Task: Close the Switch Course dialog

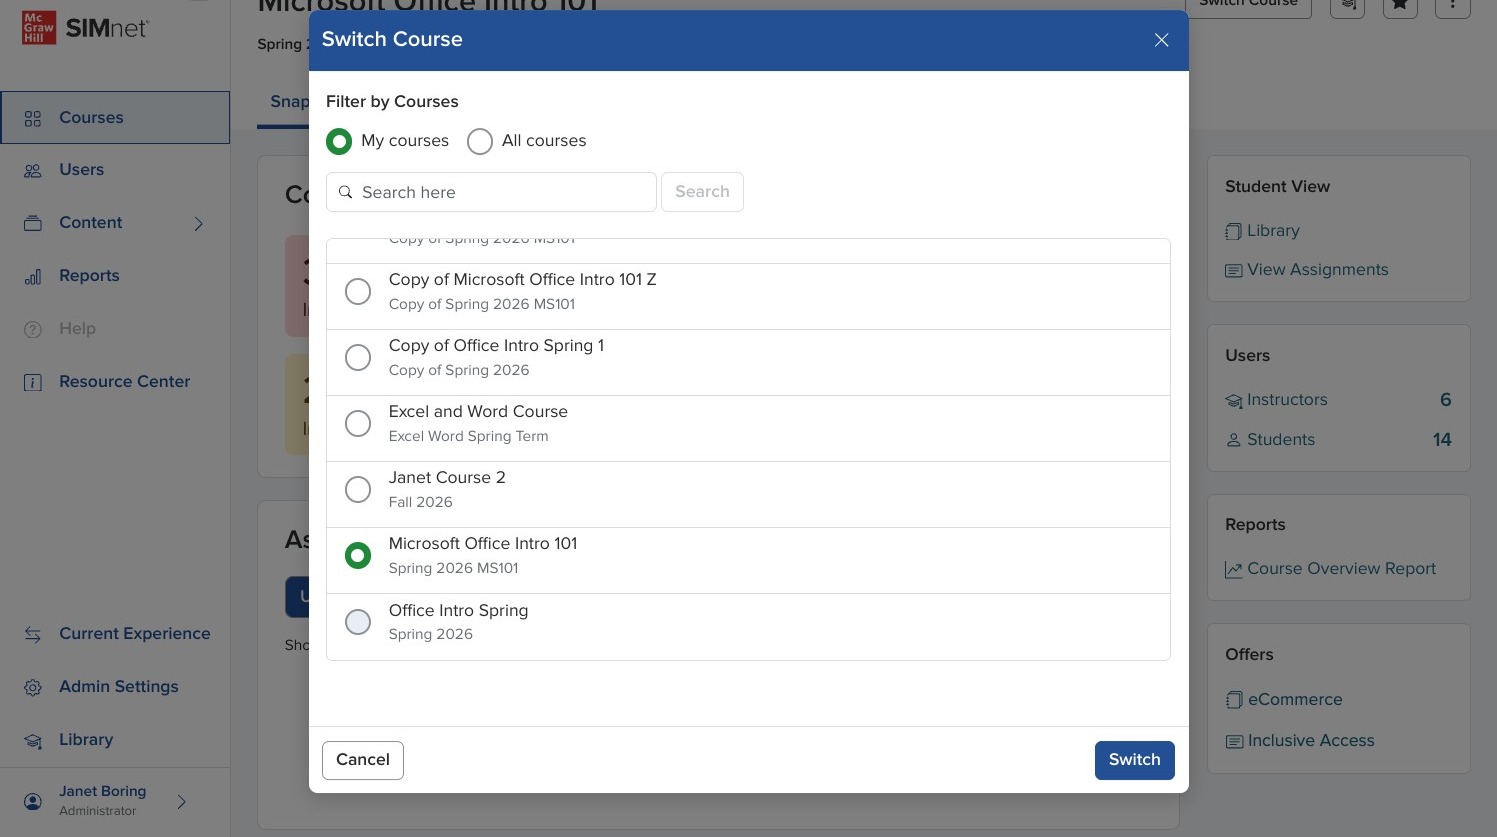Action: pyautogui.click(x=1161, y=40)
